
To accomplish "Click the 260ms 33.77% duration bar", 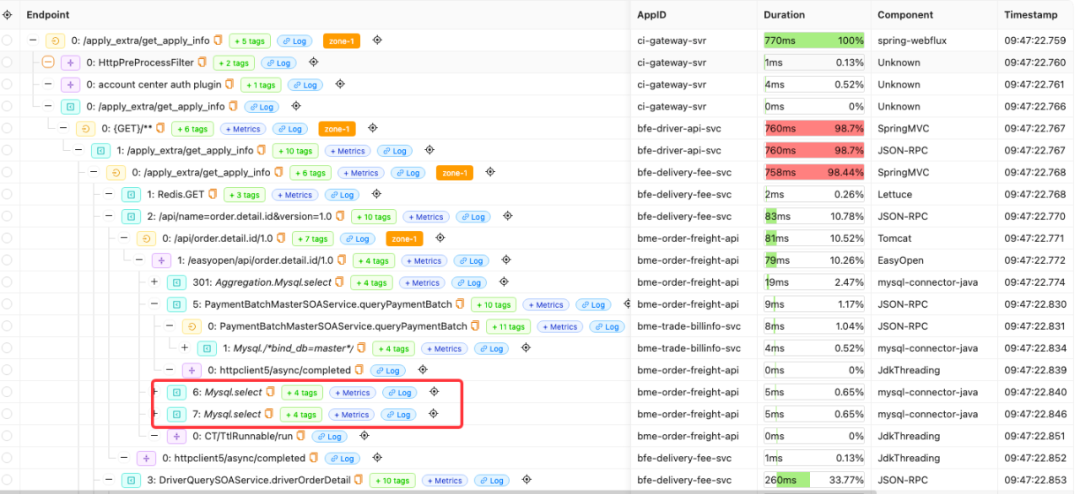I will (x=814, y=480).
